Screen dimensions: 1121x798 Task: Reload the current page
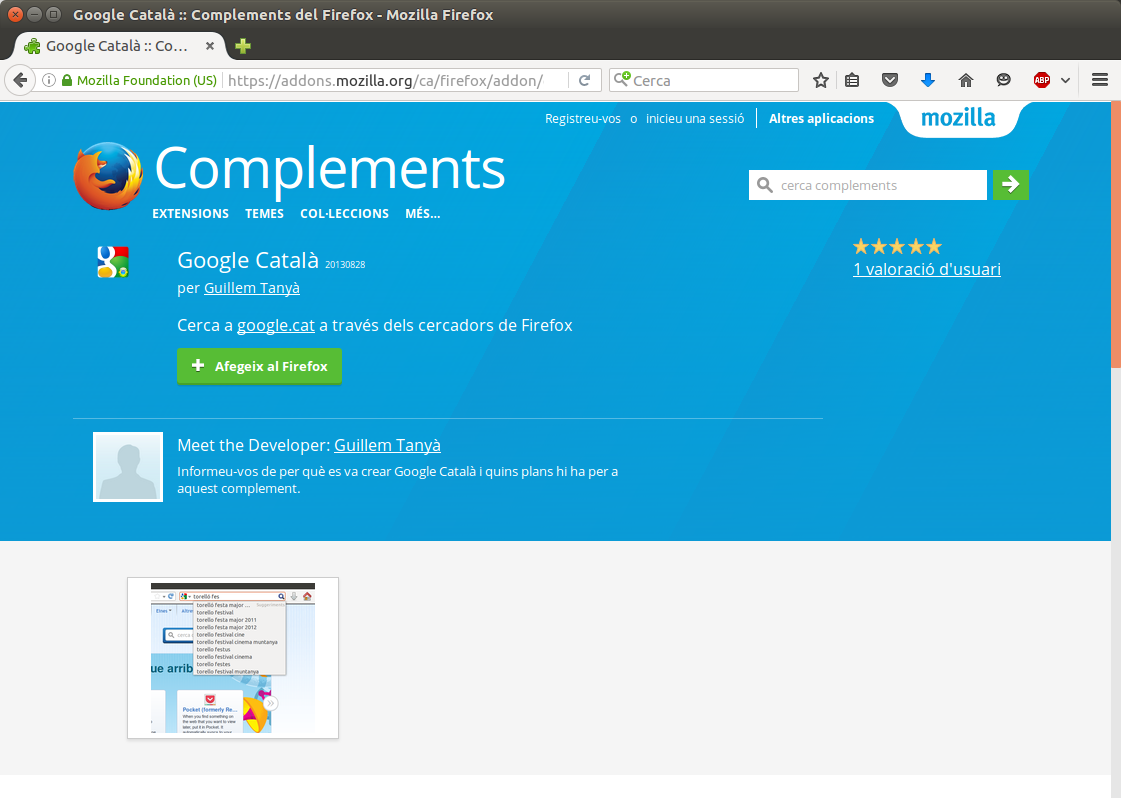(585, 80)
